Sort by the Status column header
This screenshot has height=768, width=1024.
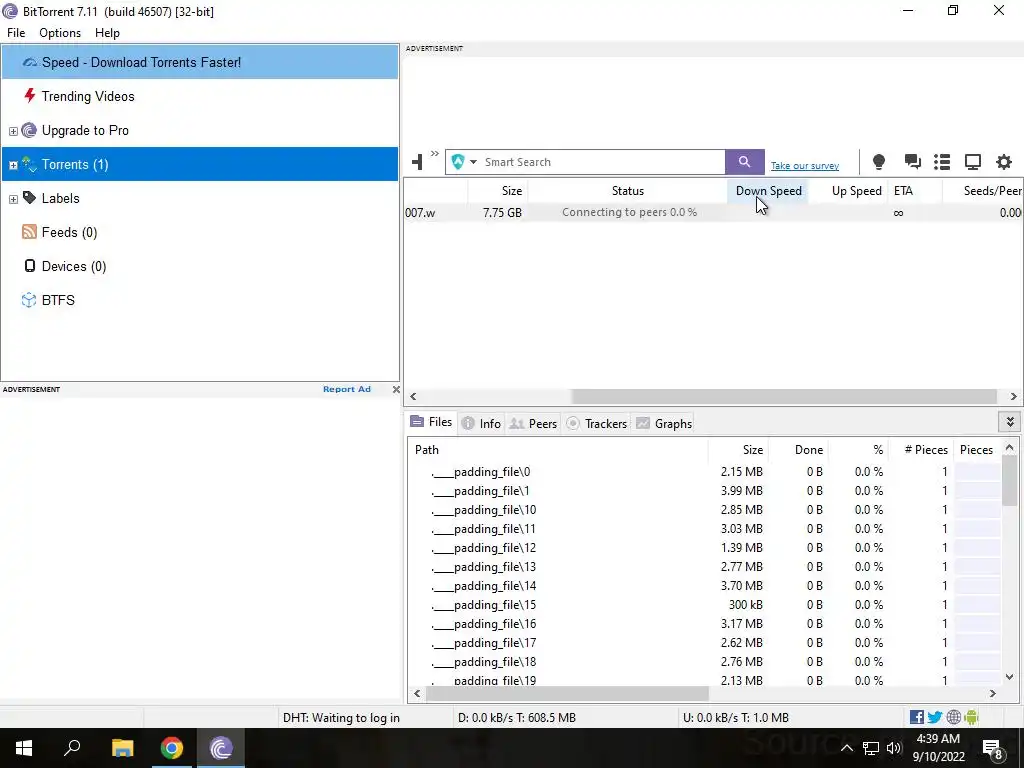pos(628,191)
